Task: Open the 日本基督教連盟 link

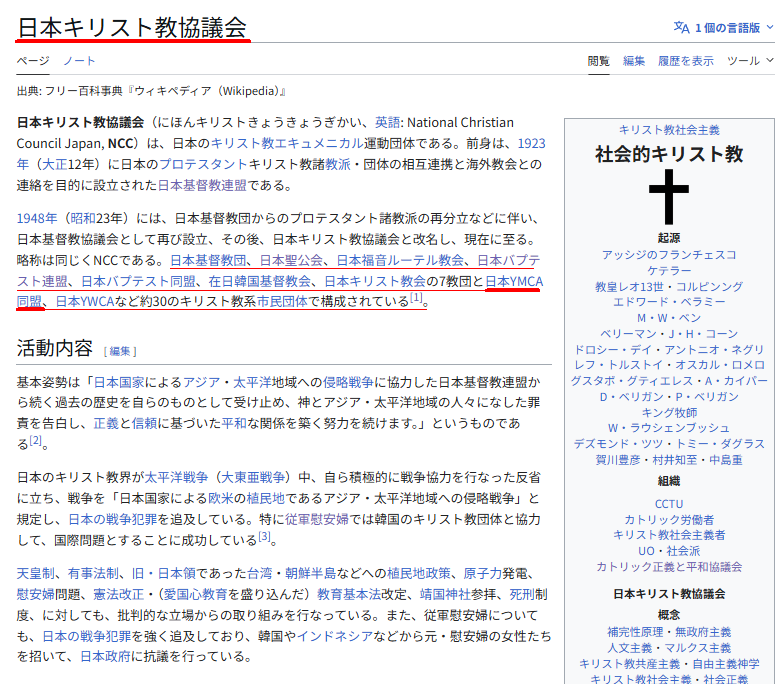Action: point(202,186)
